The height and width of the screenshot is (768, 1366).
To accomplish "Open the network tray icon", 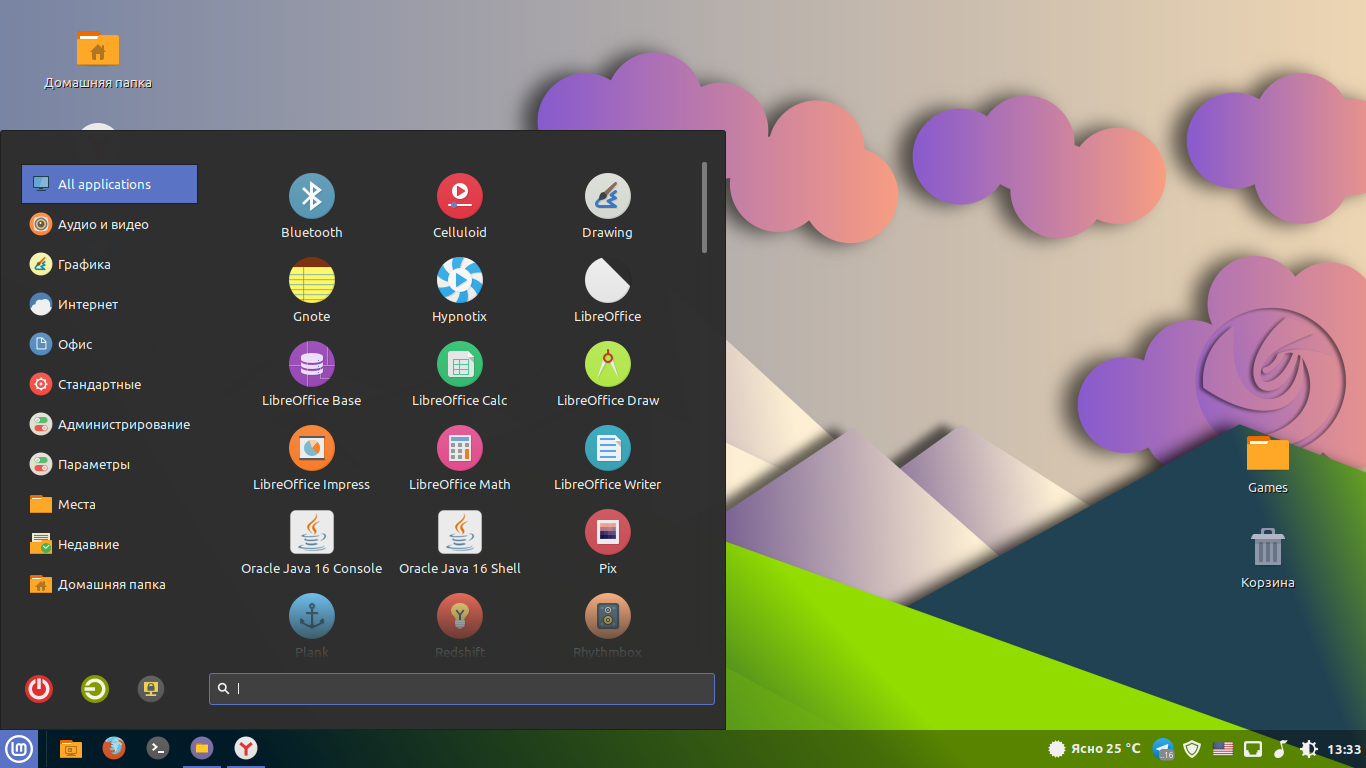I will tap(1252, 748).
